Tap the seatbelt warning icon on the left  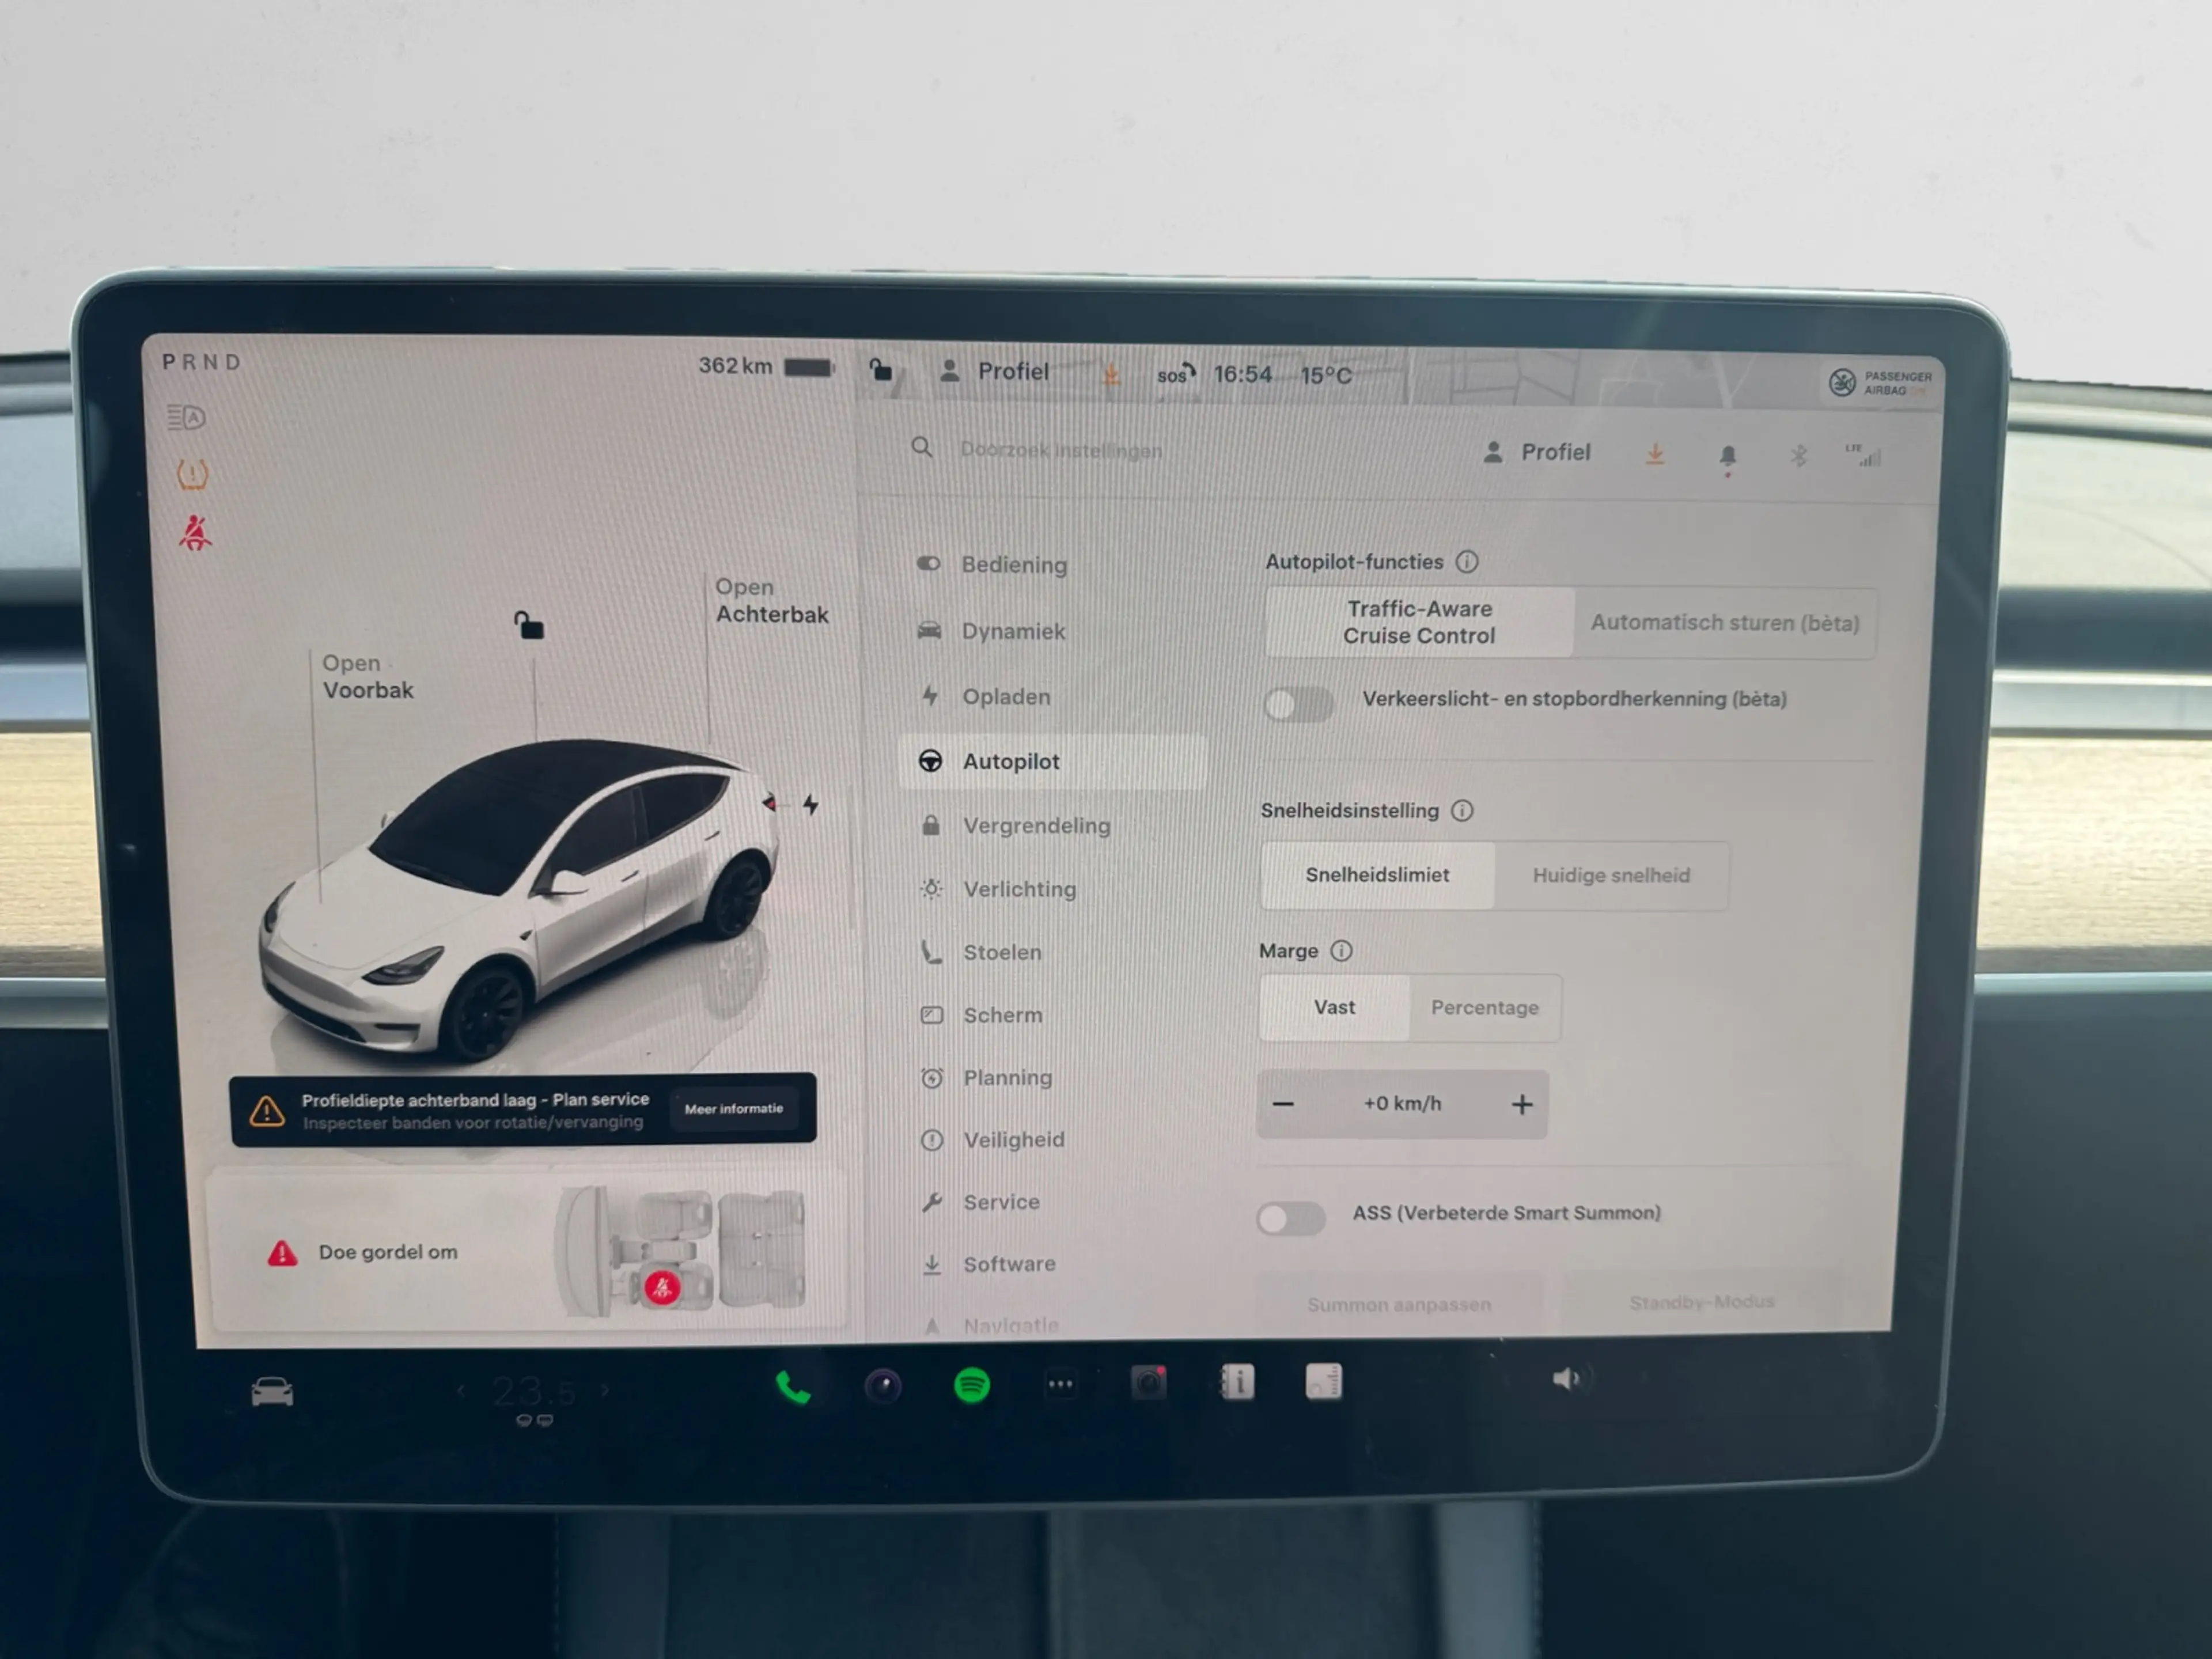coord(194,533)
